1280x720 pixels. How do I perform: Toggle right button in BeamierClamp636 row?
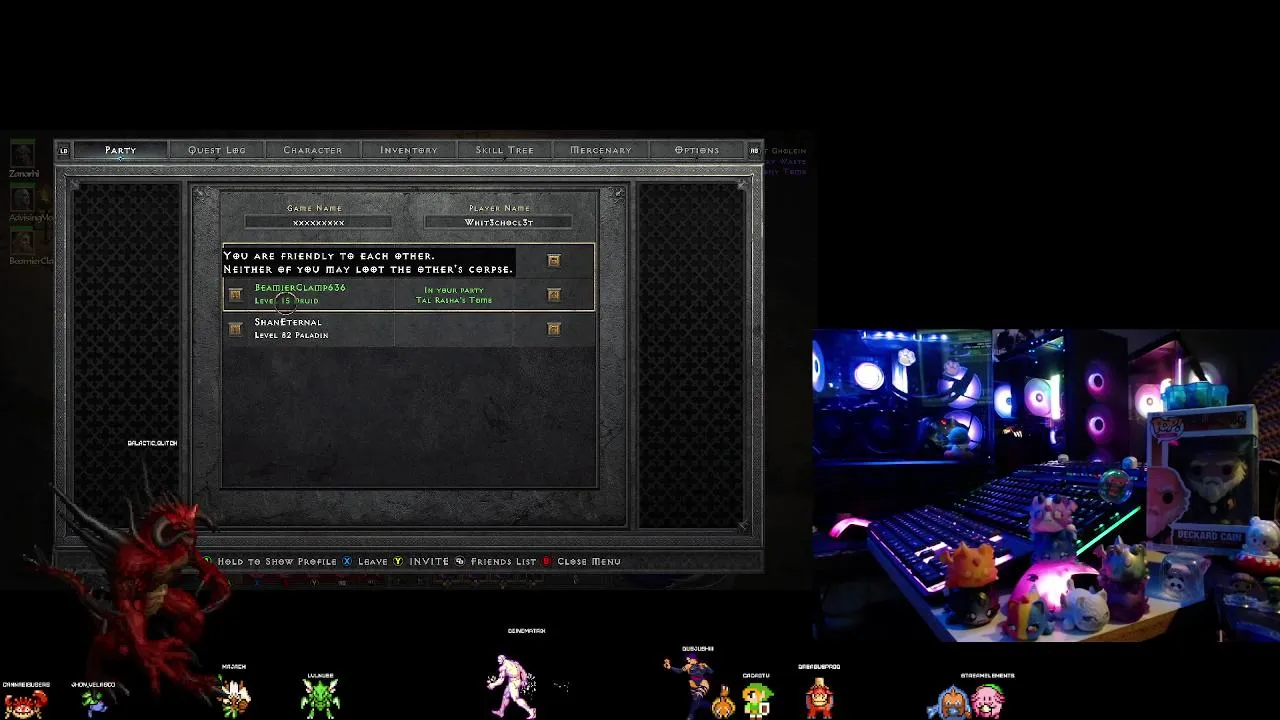click(x=554, y=295)
